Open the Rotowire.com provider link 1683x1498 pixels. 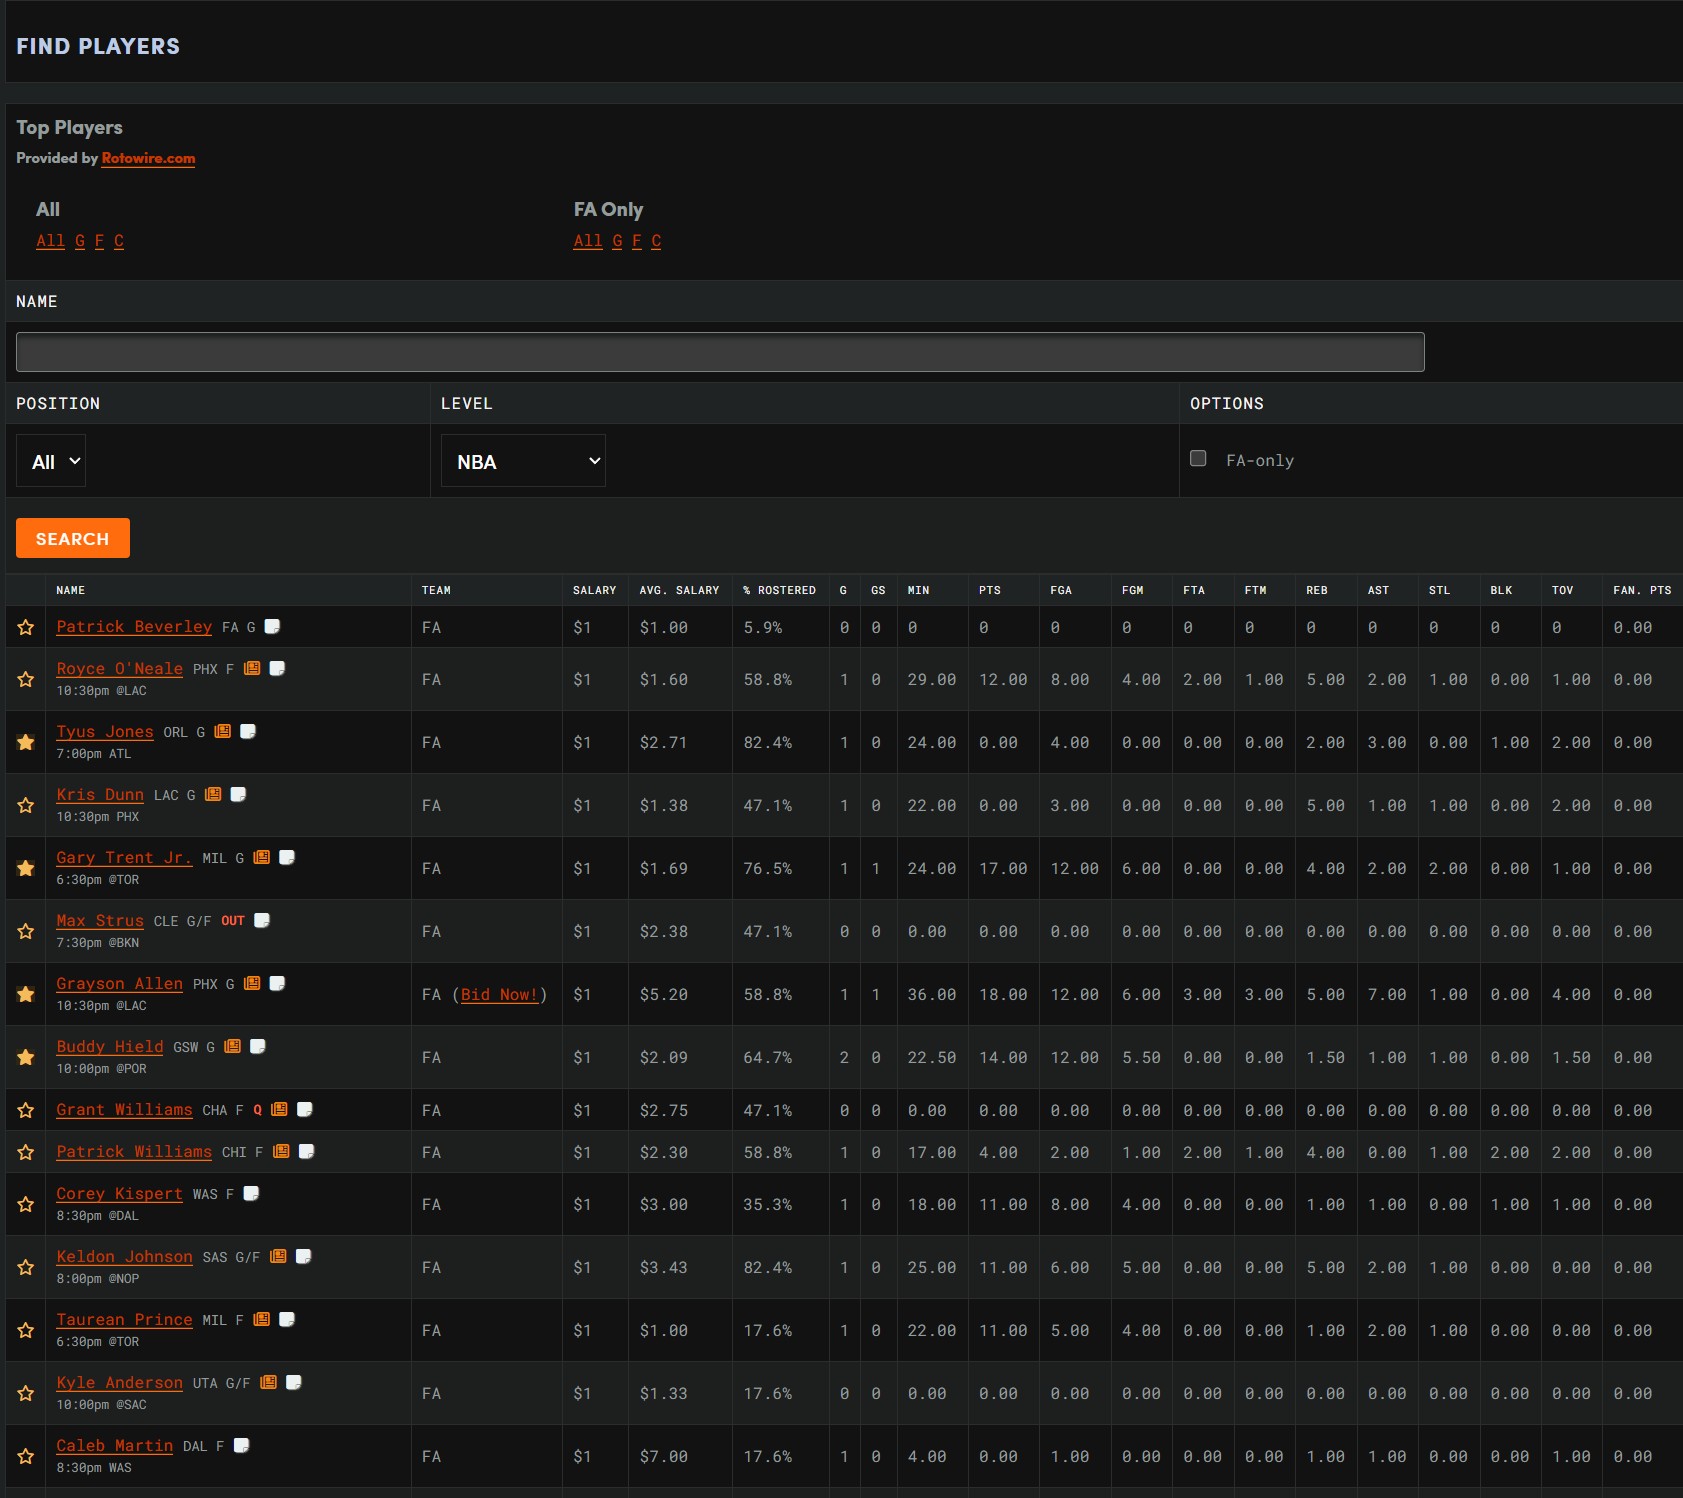148,158
